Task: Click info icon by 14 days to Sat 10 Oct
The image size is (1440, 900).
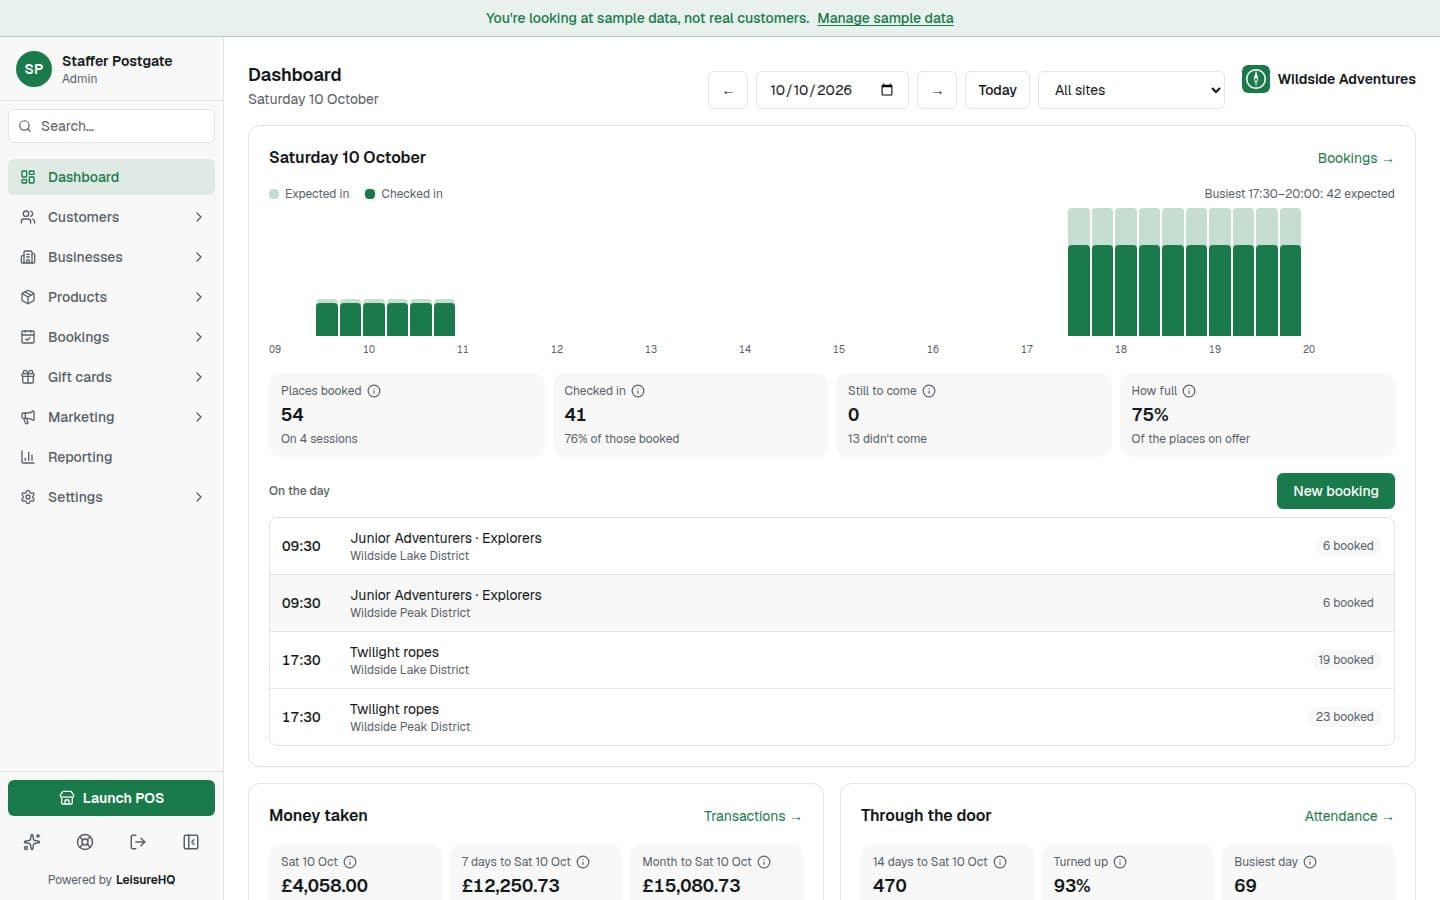Action: click(x=1000, y=862)
